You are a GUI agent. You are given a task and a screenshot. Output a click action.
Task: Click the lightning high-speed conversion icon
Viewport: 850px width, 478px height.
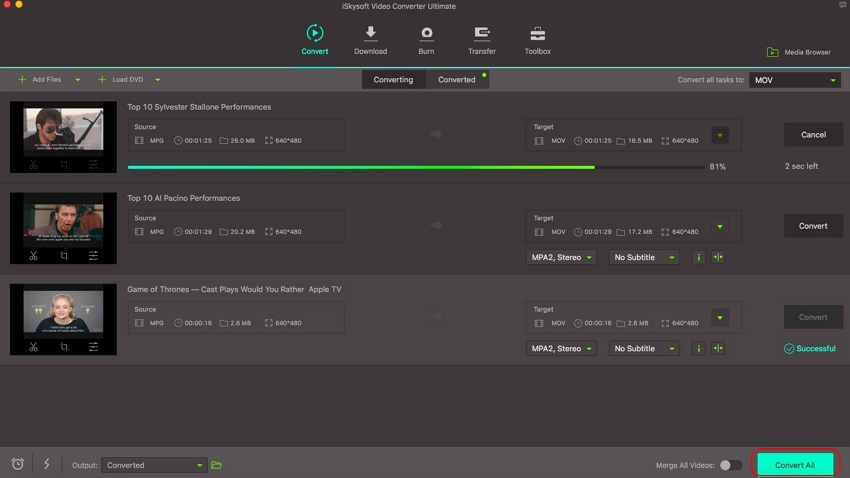(46, 464)
